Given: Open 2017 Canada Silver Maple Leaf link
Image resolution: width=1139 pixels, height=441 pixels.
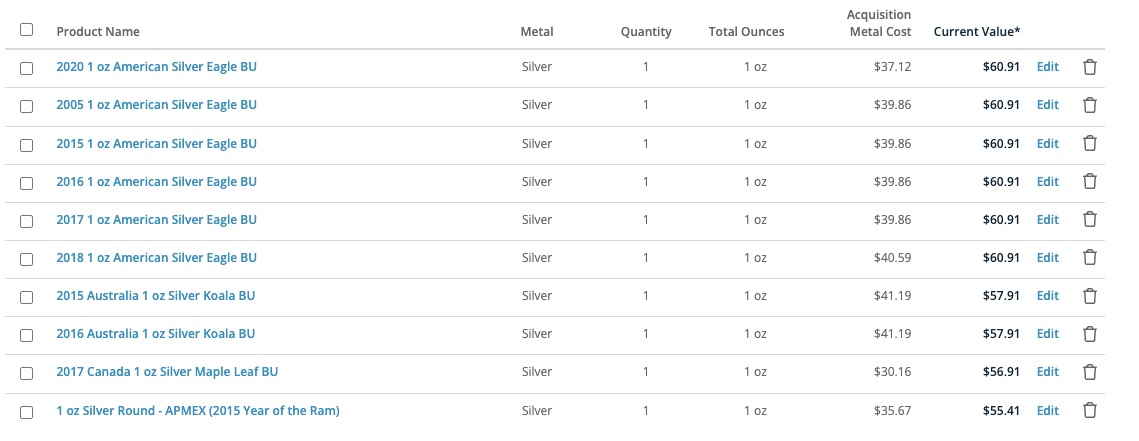Looking at the screenshot, I should tap(167, 372).
